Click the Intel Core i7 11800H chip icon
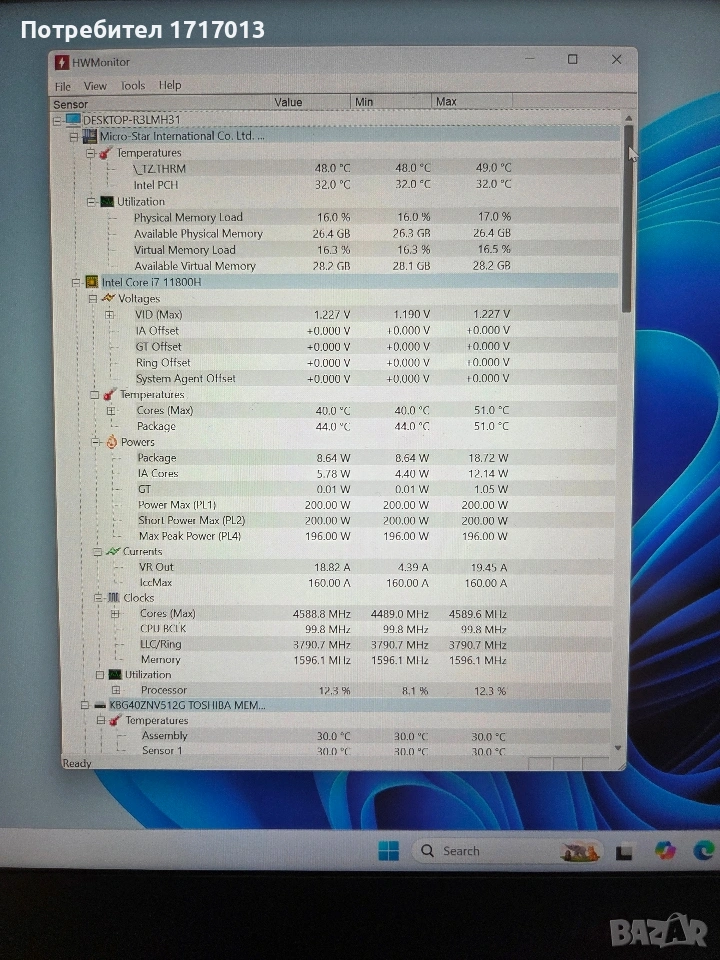The image size is (720, 960). pos(91,283)
